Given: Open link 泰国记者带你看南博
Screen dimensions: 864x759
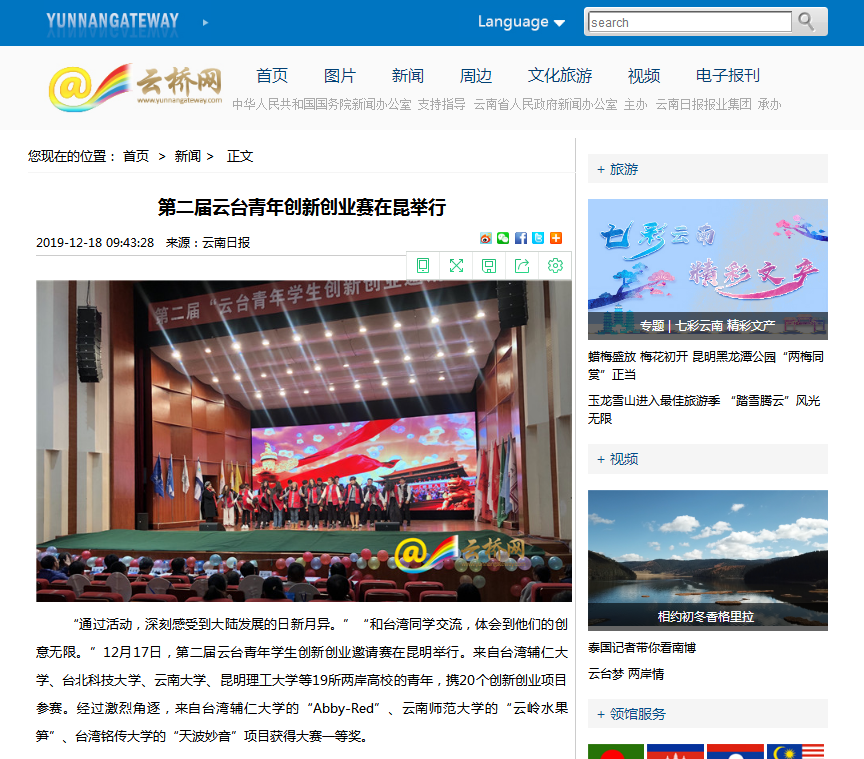Looking at the screenshot, I should (642, 648).
